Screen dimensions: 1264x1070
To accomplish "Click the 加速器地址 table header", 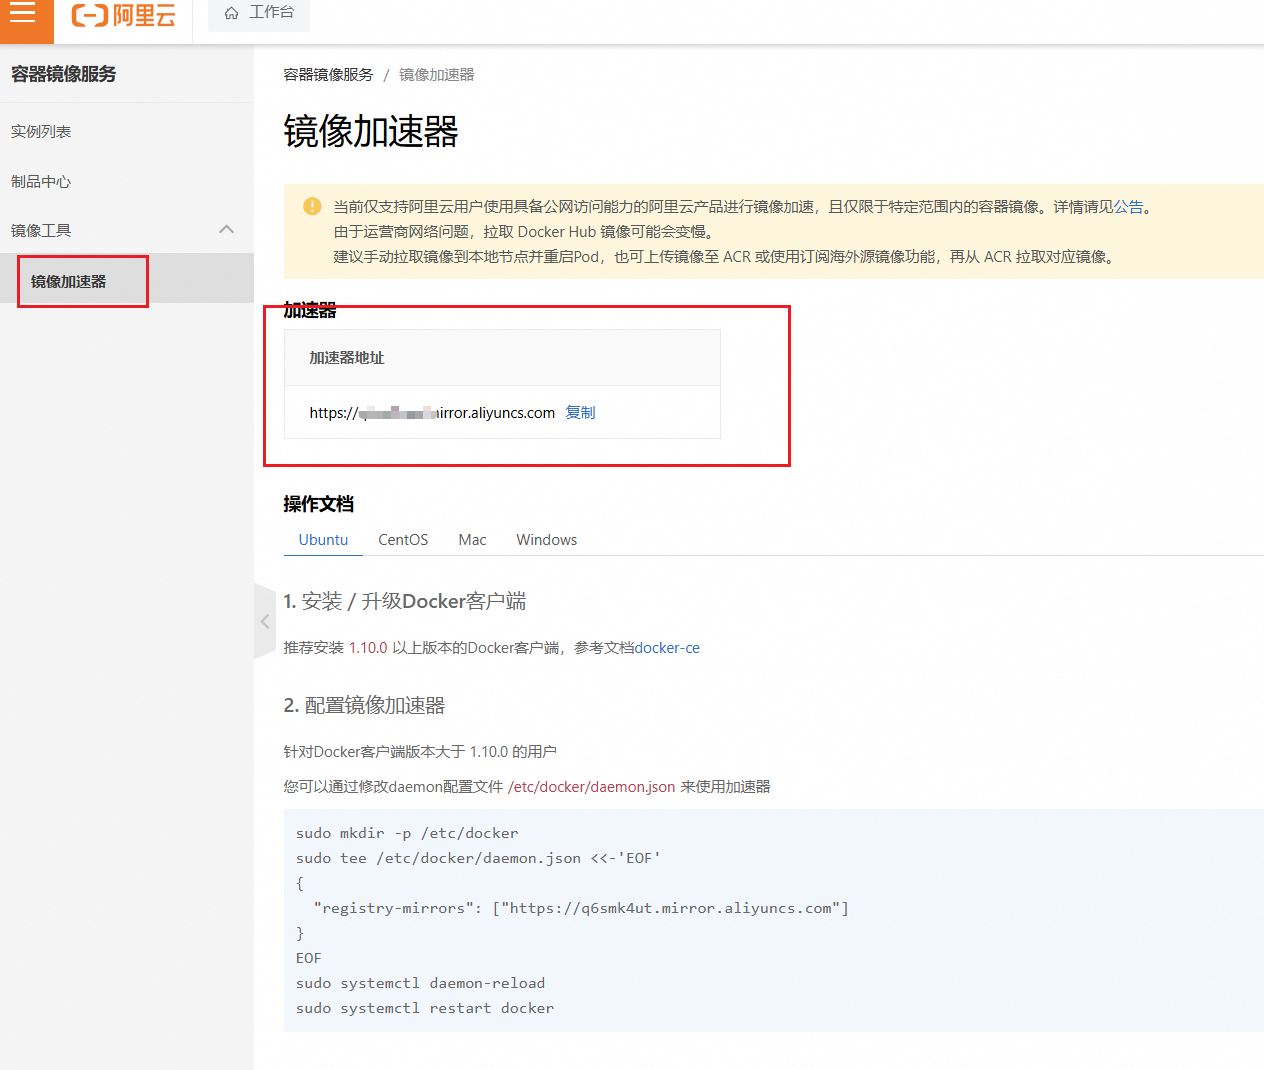I will click(x=347, y=358).
